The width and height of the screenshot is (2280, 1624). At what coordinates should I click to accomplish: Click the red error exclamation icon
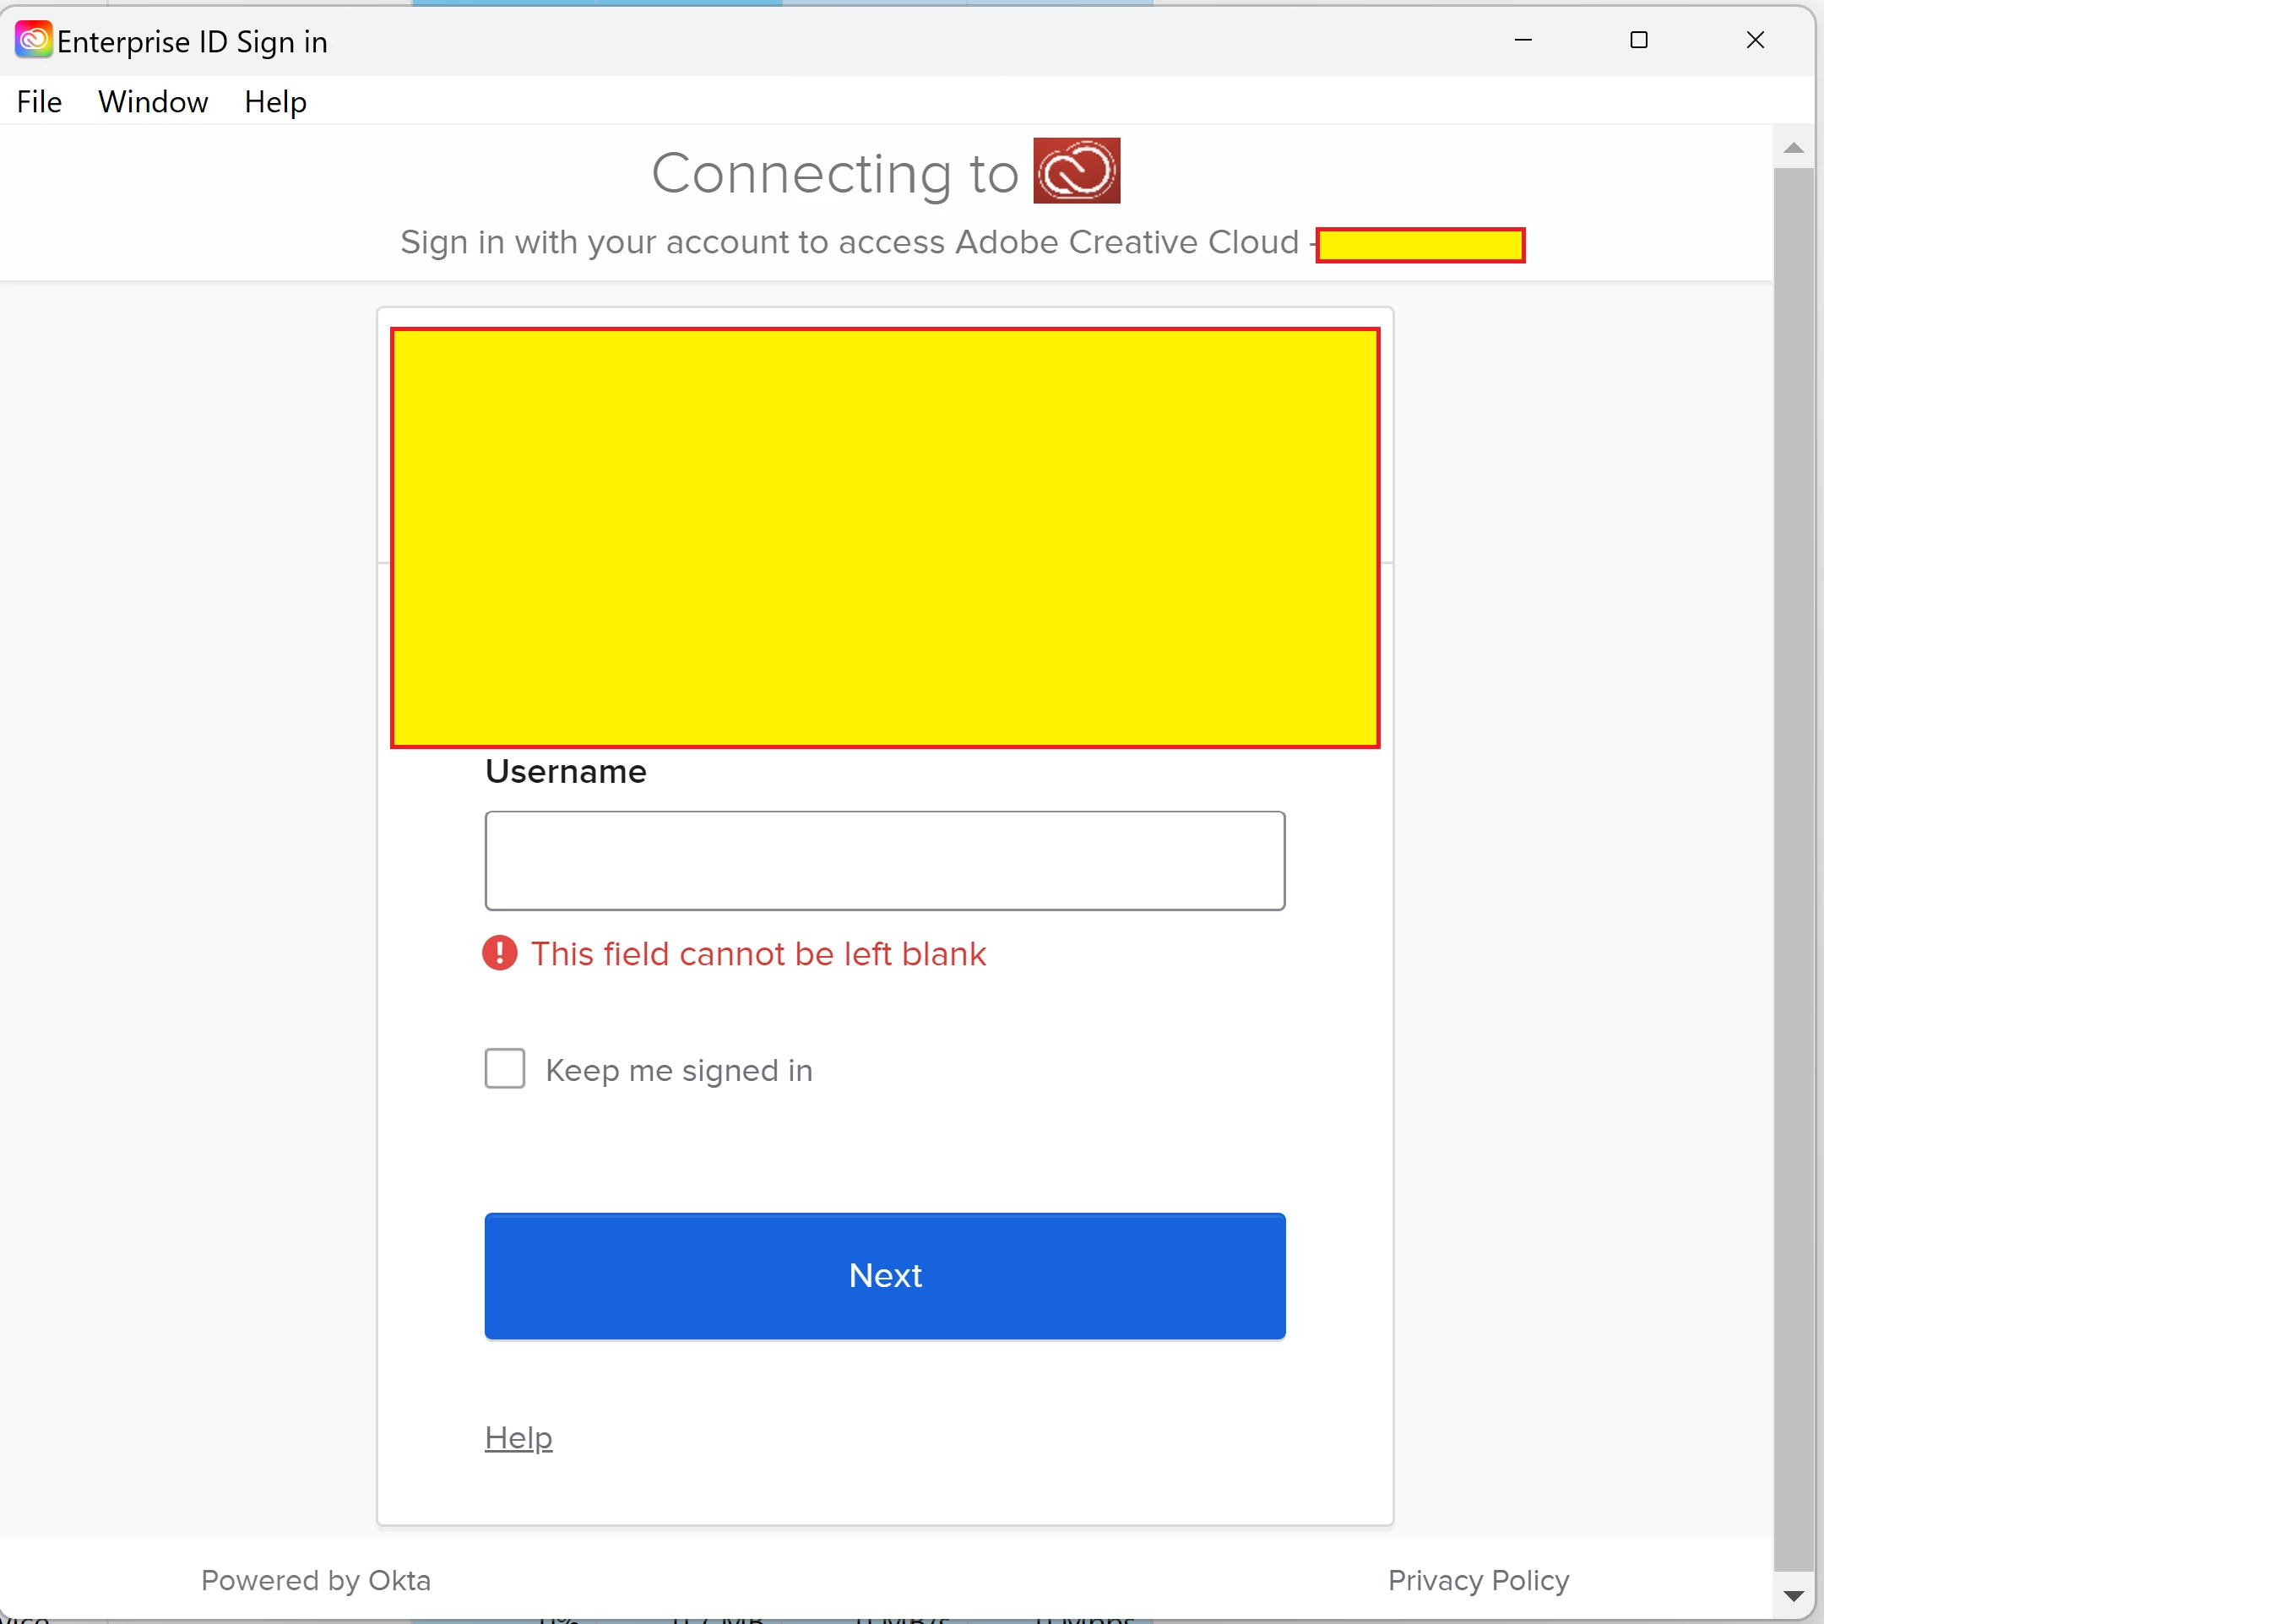pyautogui.click(x=499, y=953)
